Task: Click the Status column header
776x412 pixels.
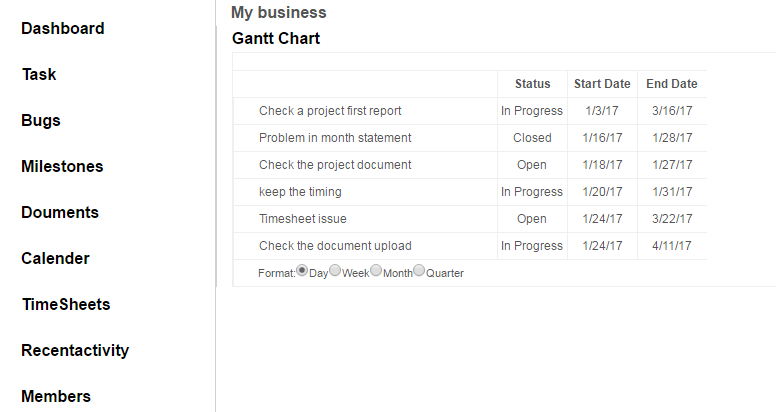Action: [x=533, y=84]
